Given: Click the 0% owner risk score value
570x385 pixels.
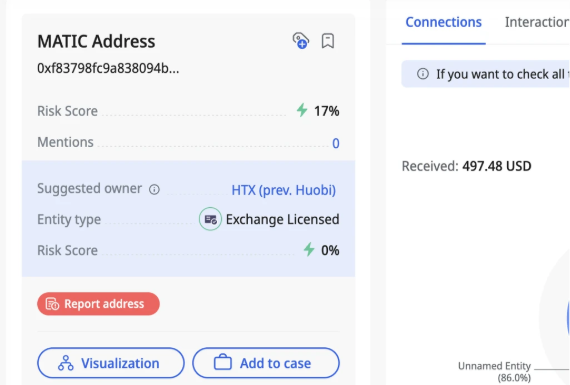Looking at the screenshot, I should pos(330,250).
